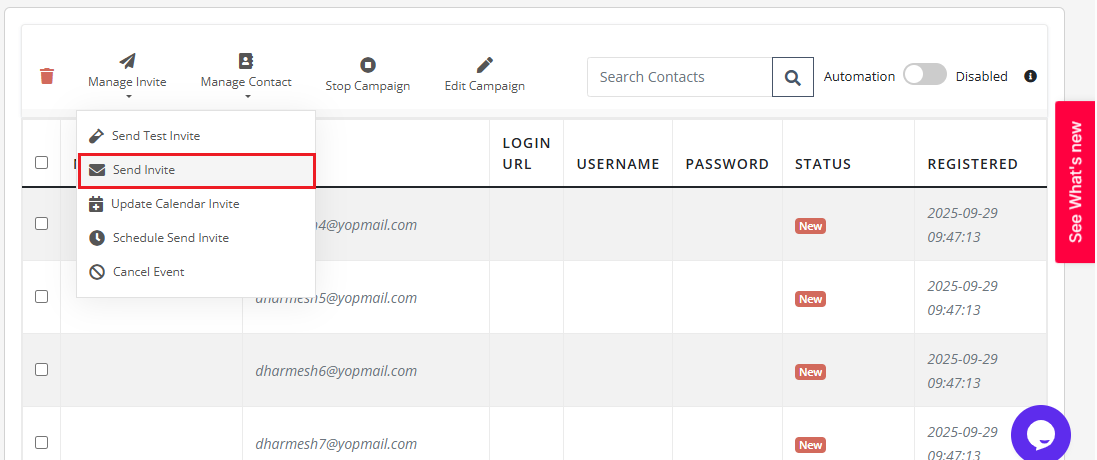Expand the Manage Contact dropdown arrow
1097x460 pixels.
coord(246,97)
